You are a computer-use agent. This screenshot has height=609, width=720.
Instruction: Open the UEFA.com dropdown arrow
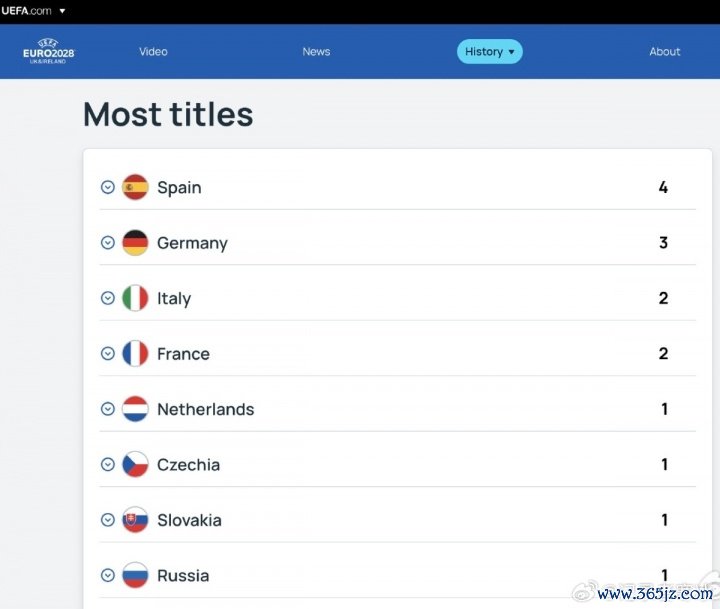[x=62, y=11]
